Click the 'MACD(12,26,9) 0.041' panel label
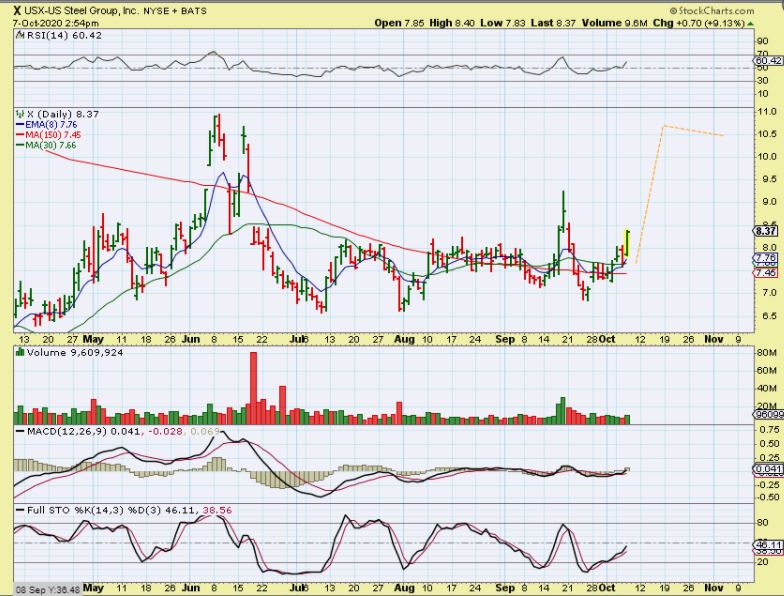The width and height of the screenshot is (784, 596). pos(84,431)
